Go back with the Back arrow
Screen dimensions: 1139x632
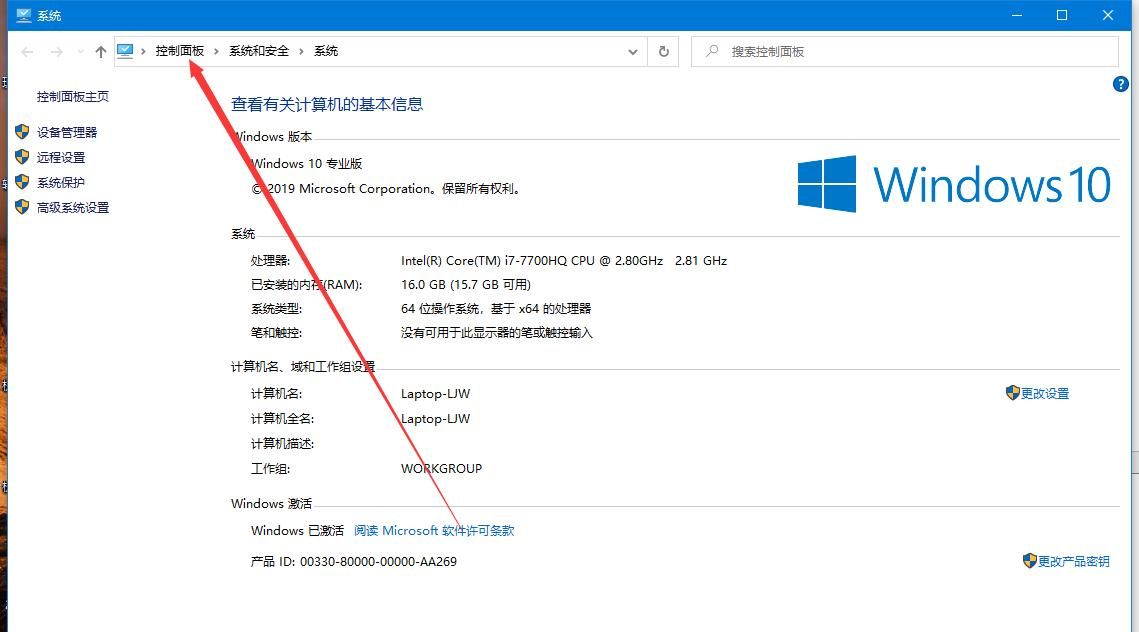coord(28,52)
